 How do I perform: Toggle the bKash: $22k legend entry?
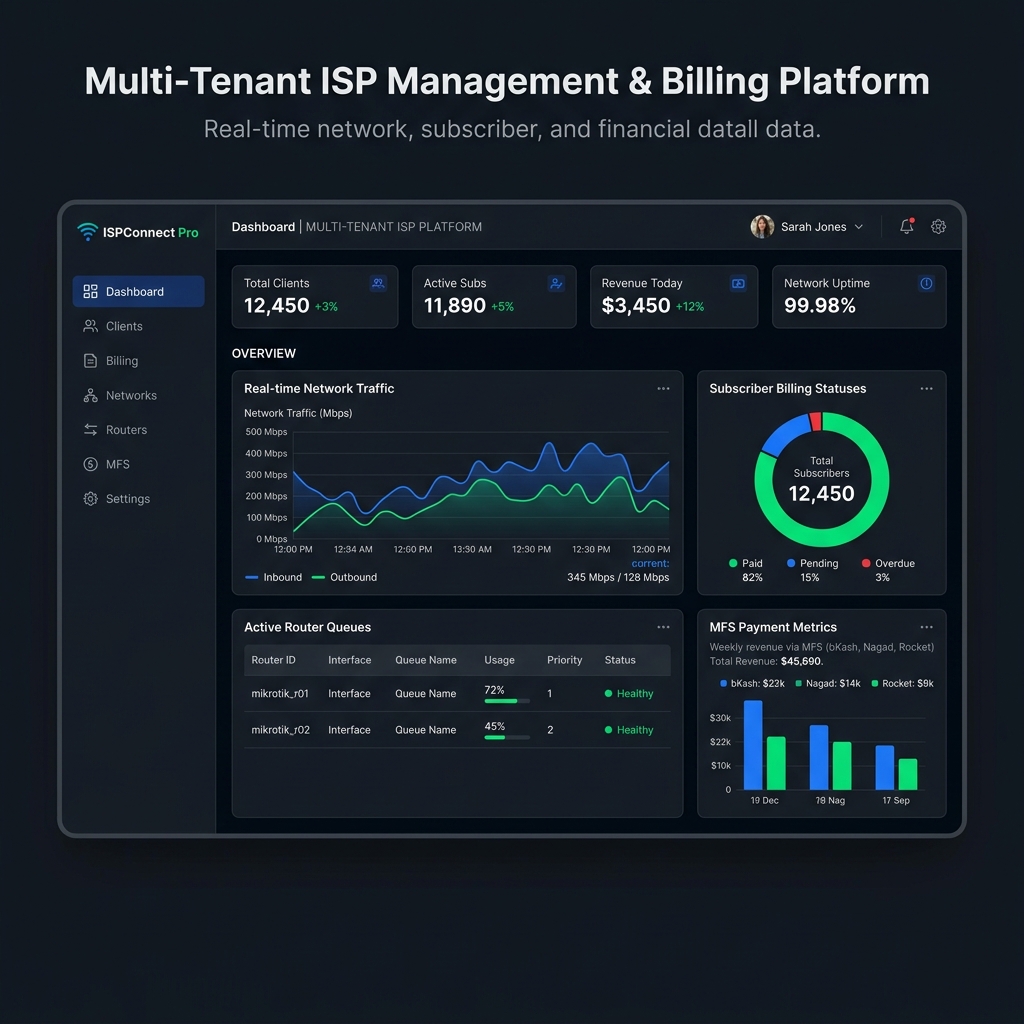tap(752, 683)
